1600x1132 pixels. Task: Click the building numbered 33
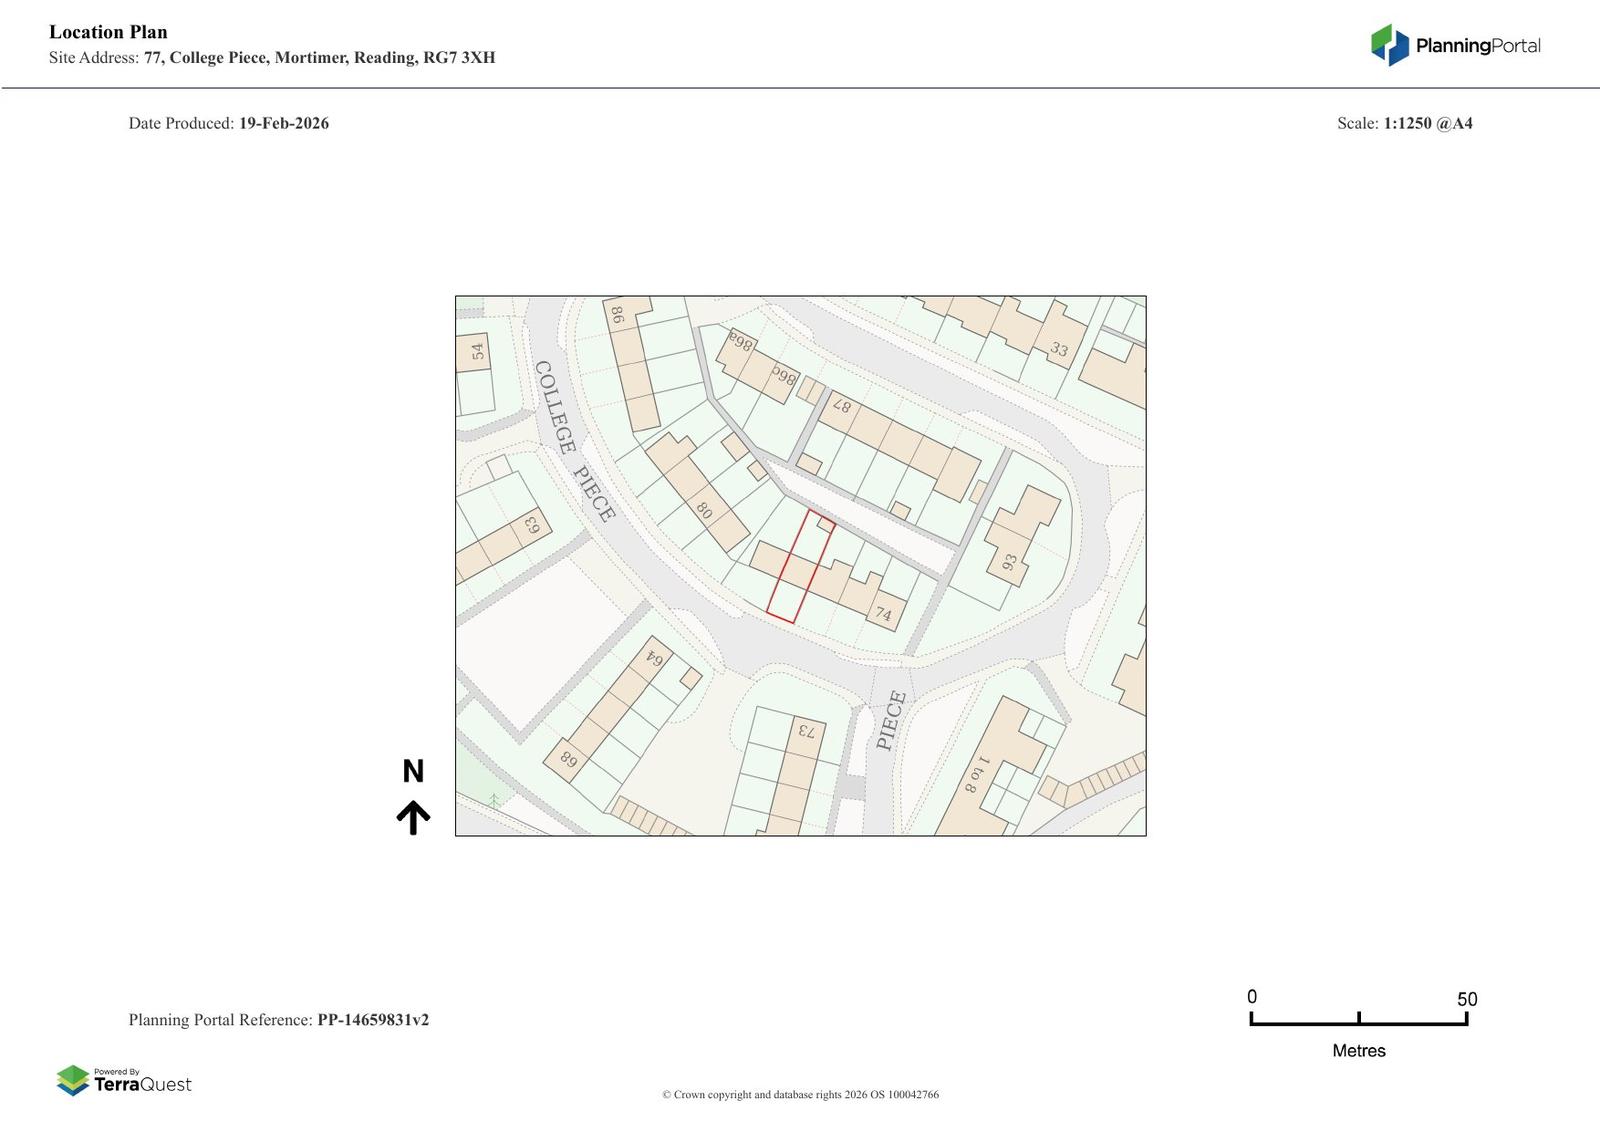1059,349
